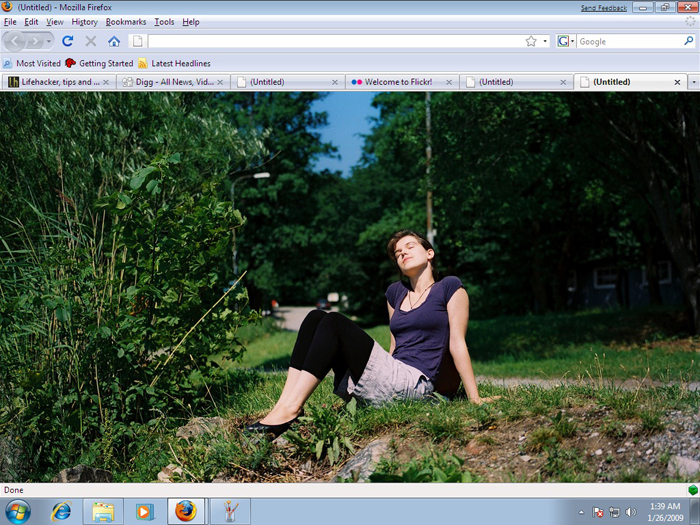
Task: Open the search engine selector dropdown
Action: tap(566, 42)
